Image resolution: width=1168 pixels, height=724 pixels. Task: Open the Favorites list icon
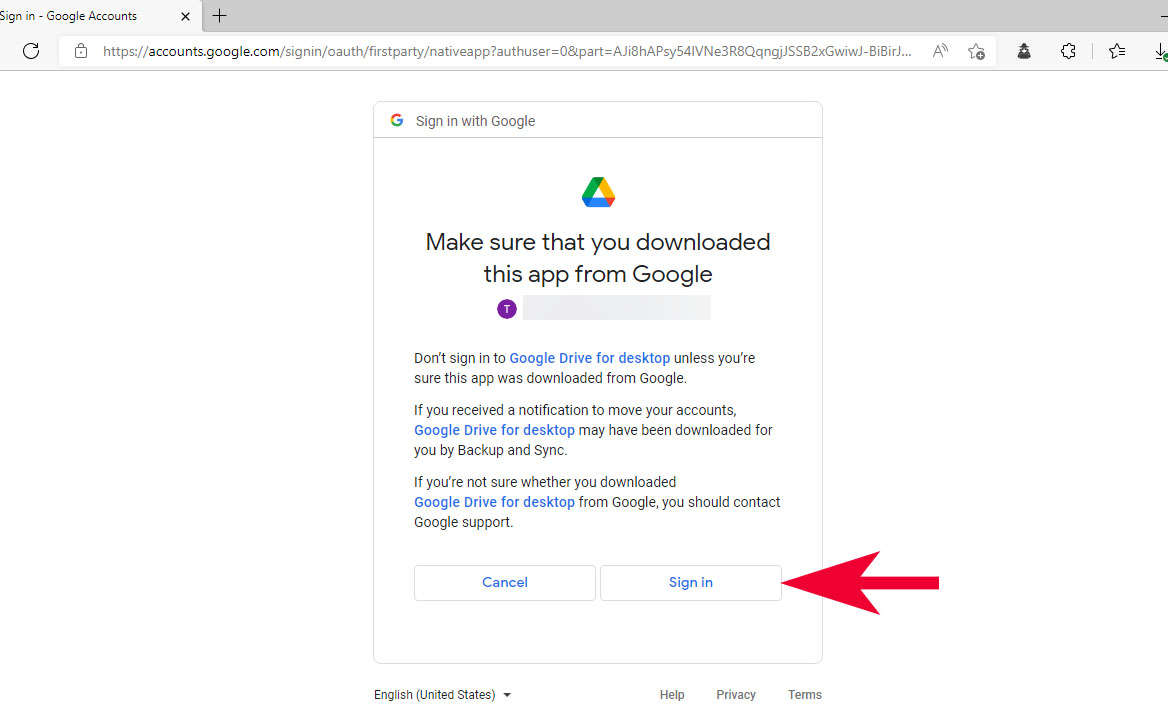(x=1117, y=51)
